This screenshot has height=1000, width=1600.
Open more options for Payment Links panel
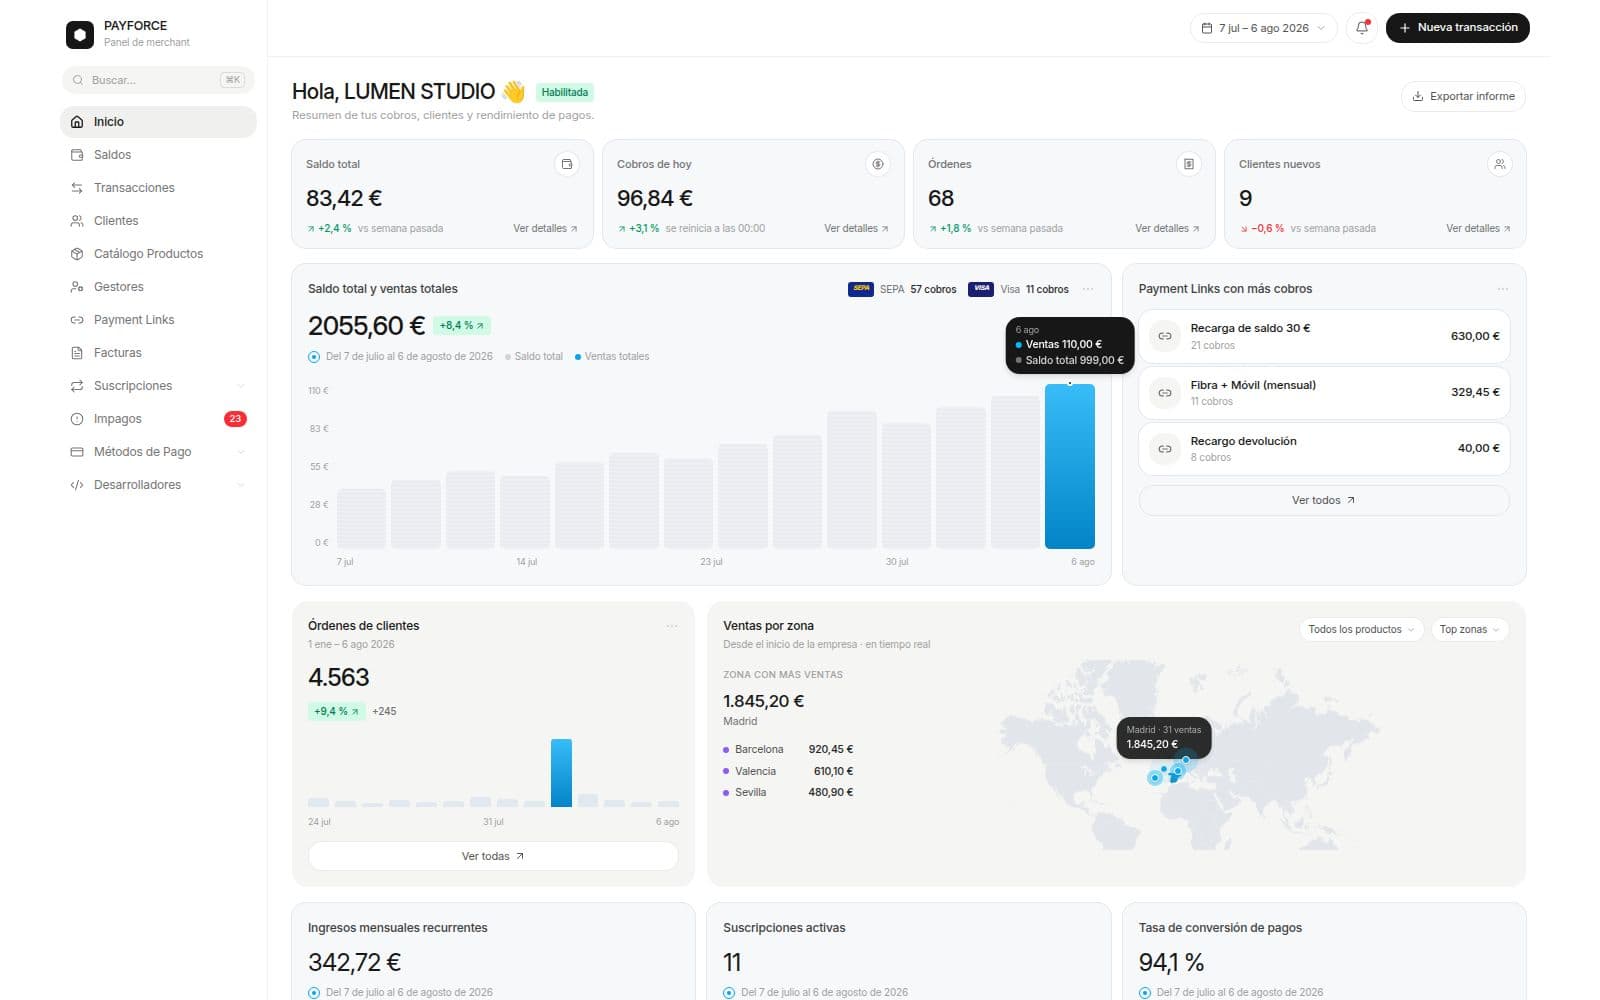pos(1503,289)
